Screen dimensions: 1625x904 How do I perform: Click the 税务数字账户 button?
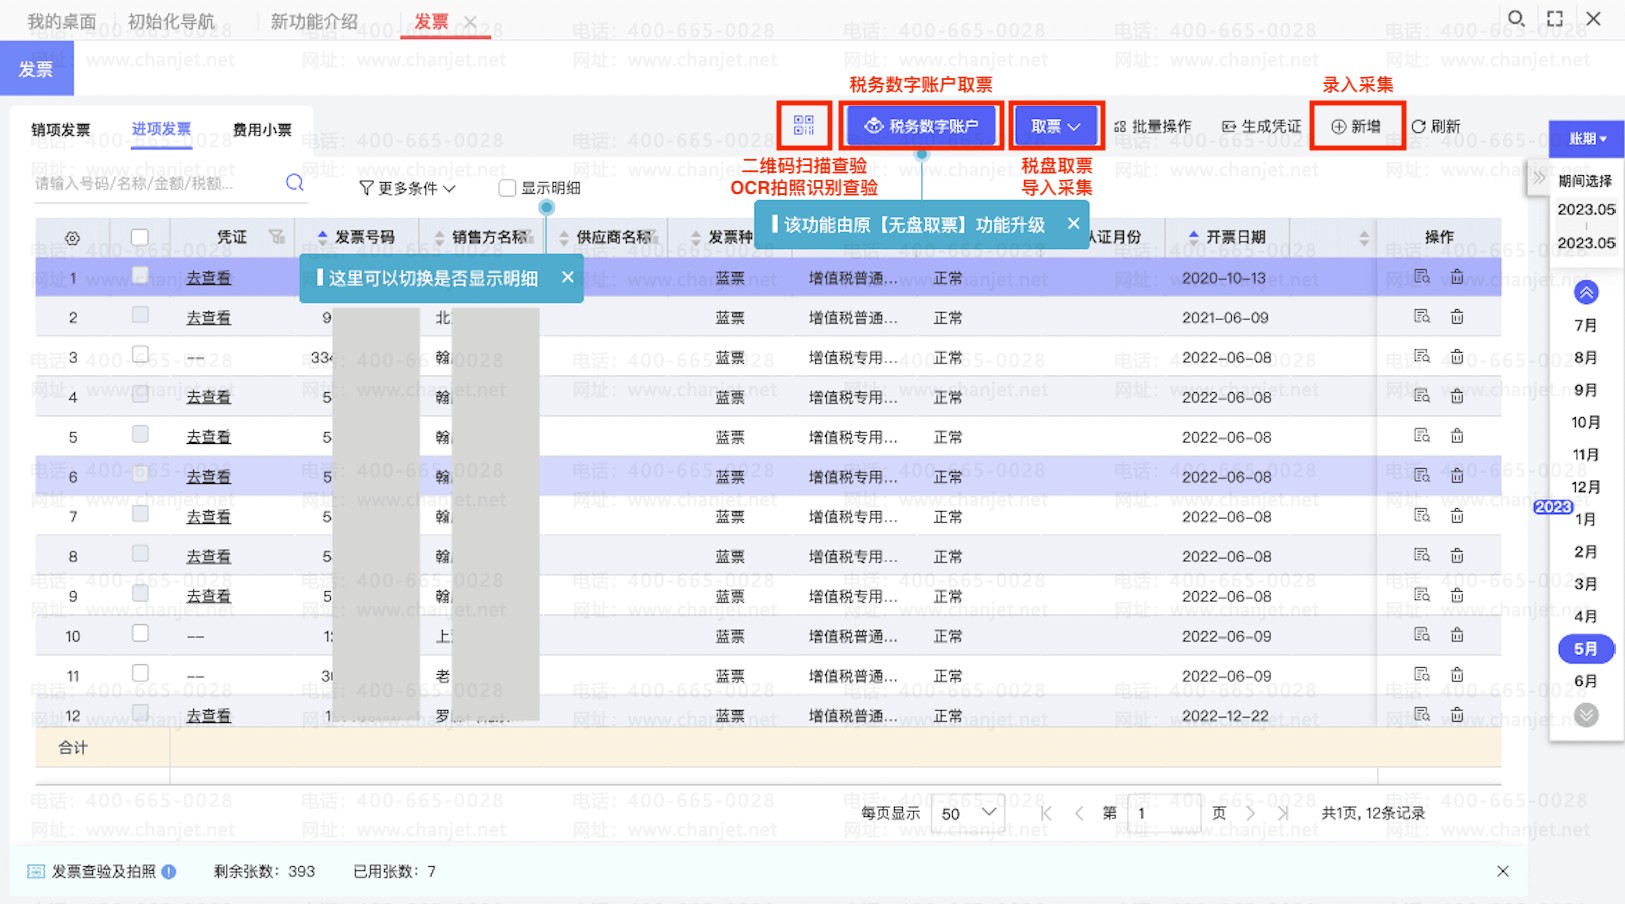pos(921,127)
